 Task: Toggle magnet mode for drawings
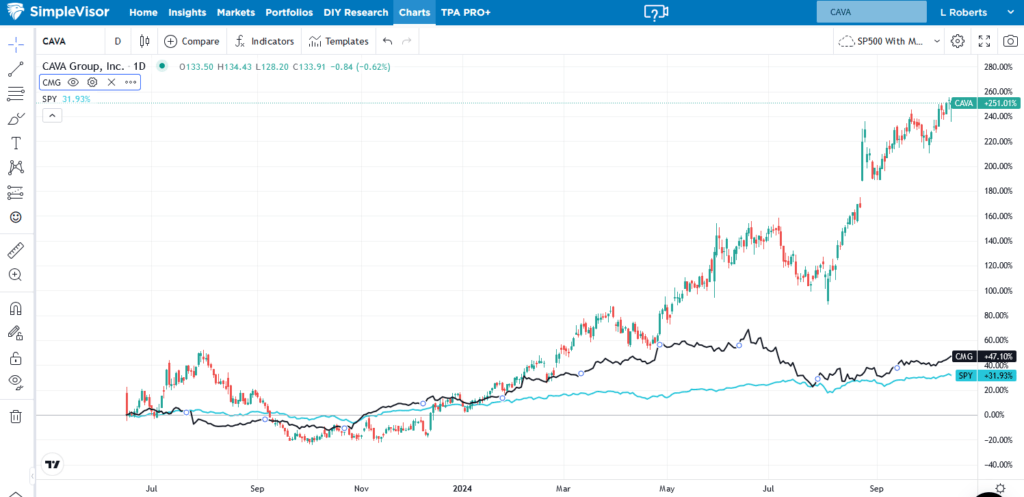16,308
